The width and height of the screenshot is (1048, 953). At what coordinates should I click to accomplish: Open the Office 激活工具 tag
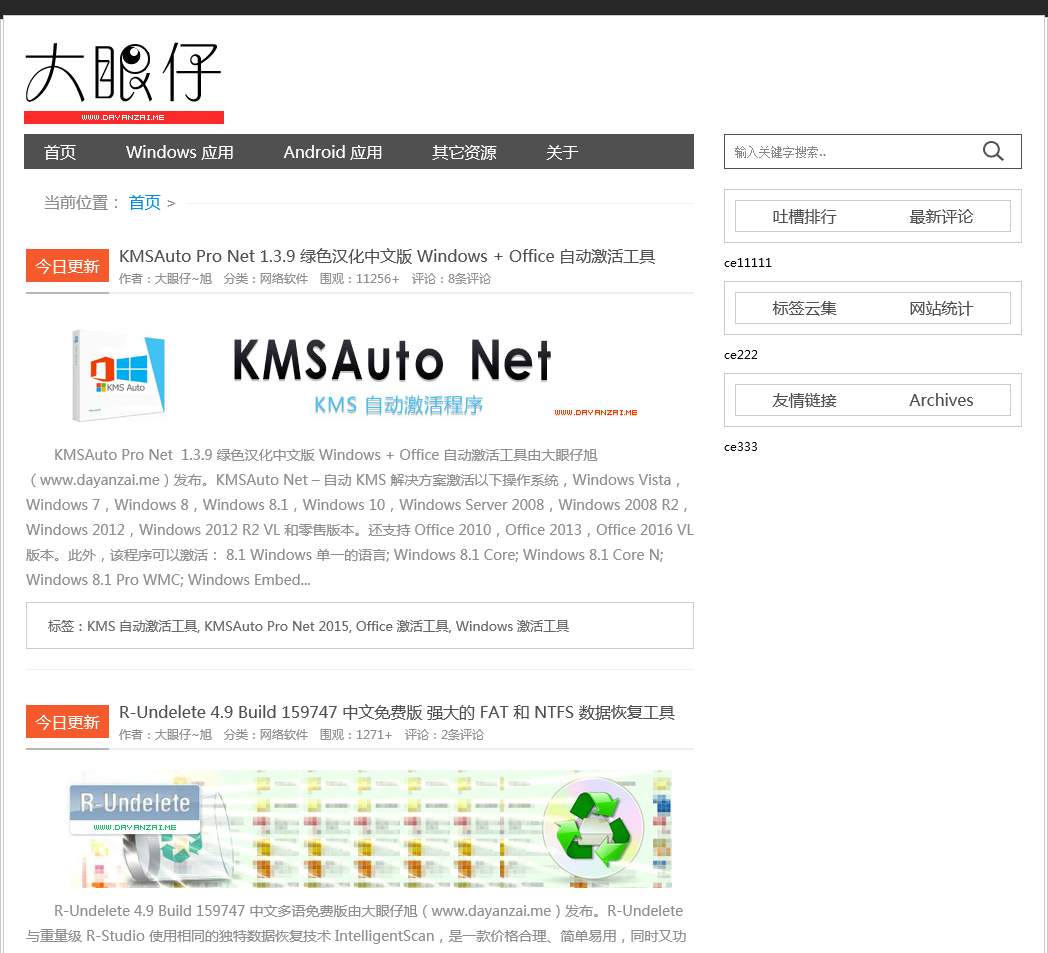coord(402,626)
